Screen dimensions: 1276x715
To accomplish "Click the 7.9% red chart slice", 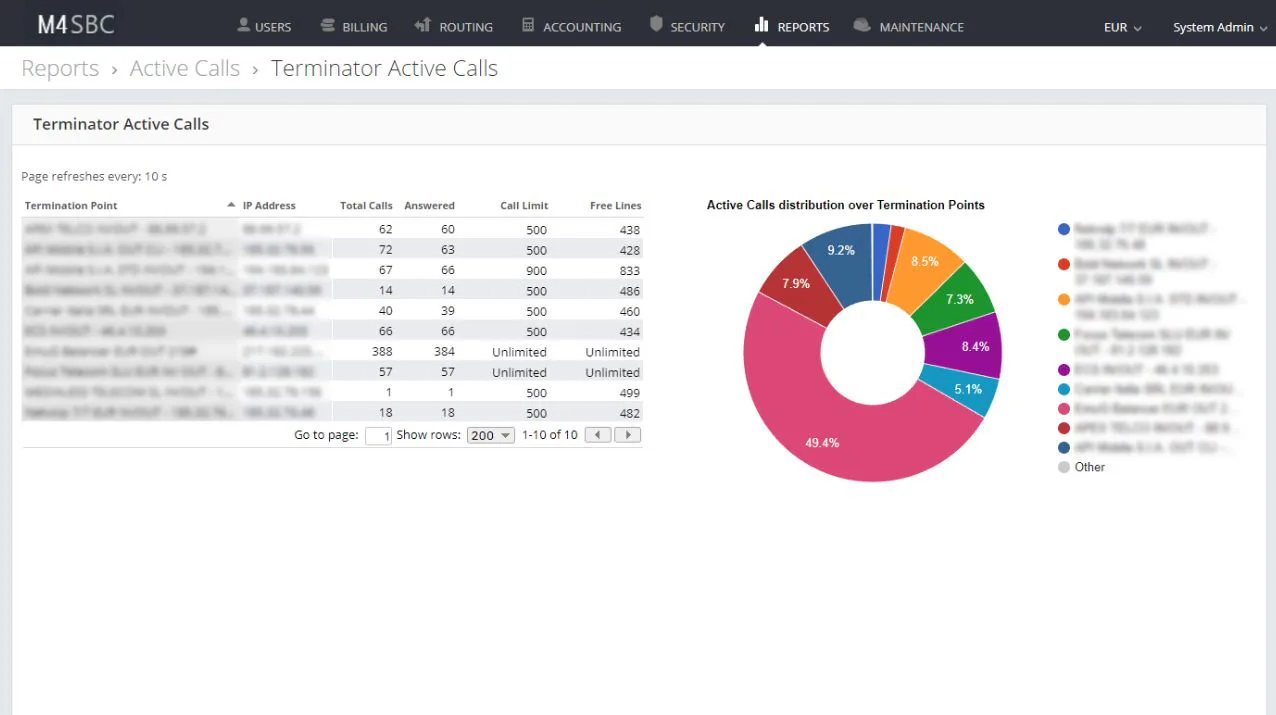I will (795, 284).
